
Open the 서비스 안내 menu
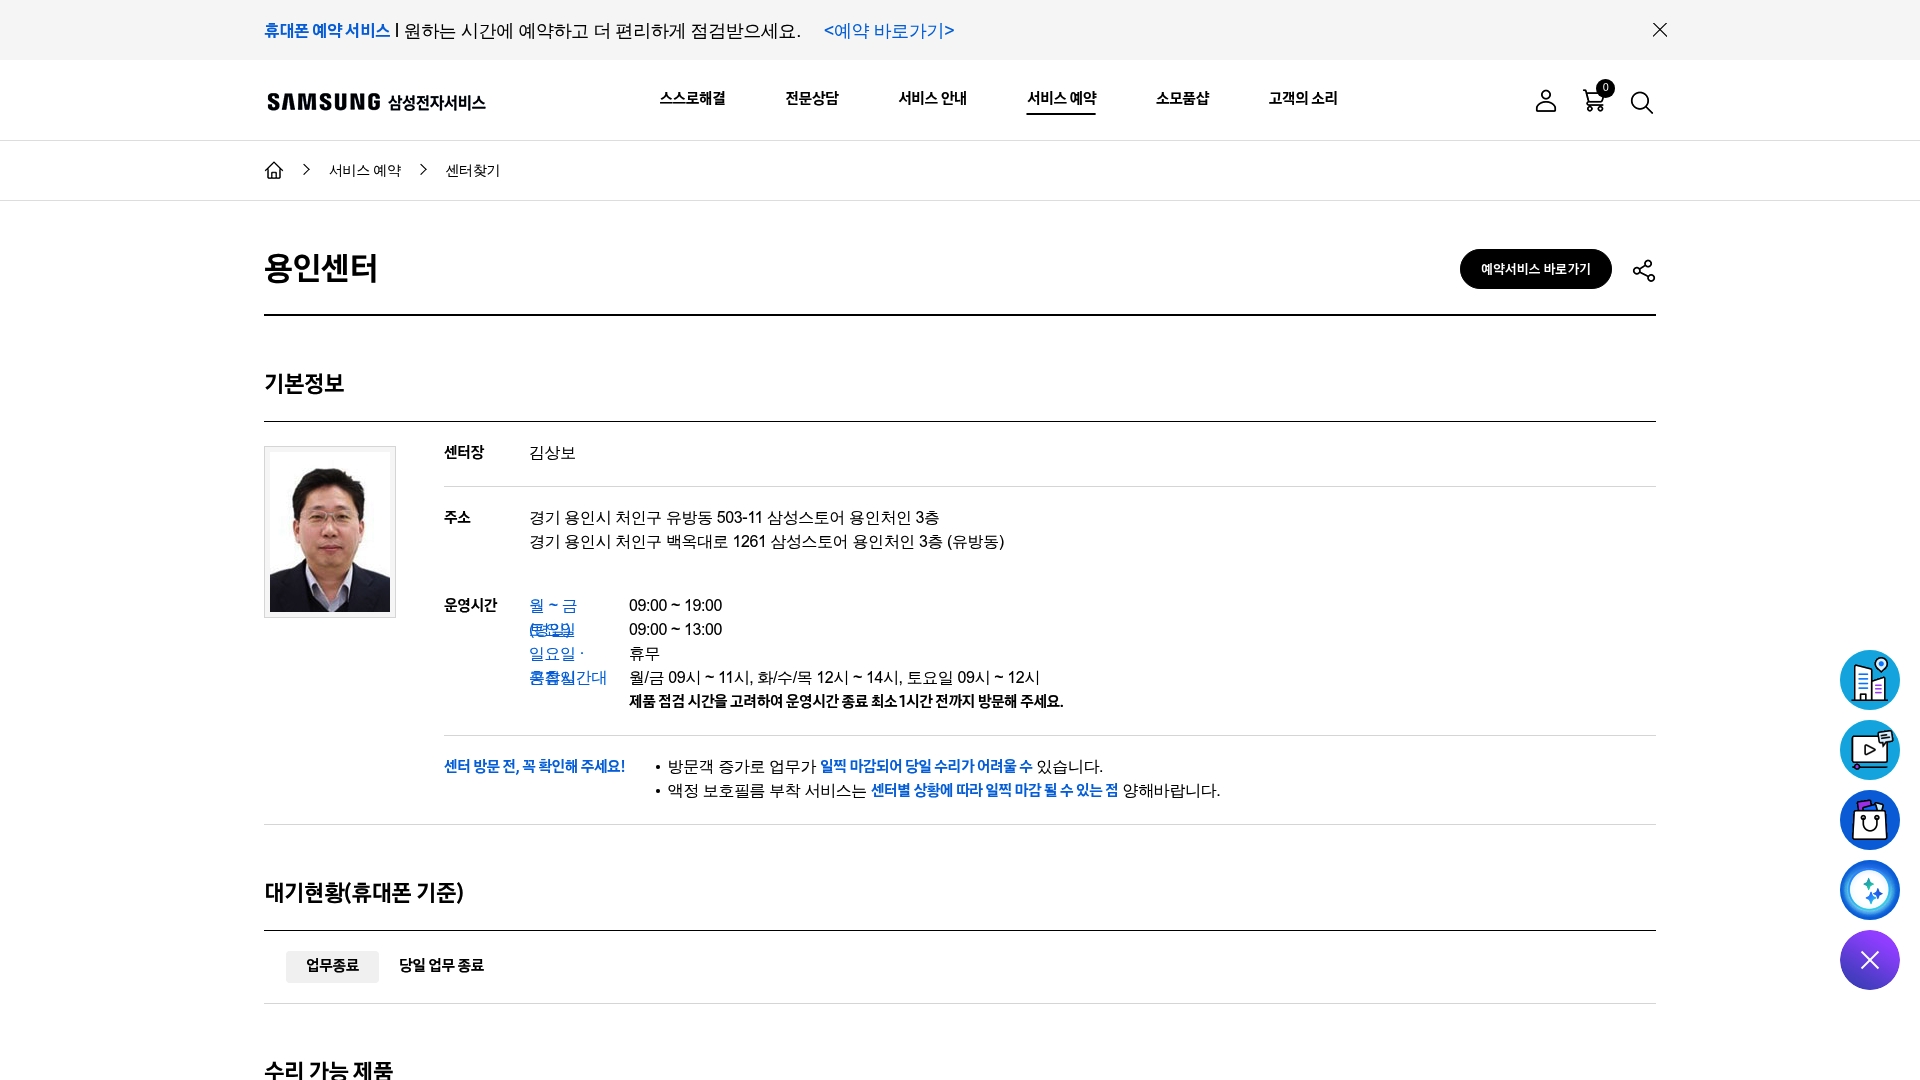point(932,98)
